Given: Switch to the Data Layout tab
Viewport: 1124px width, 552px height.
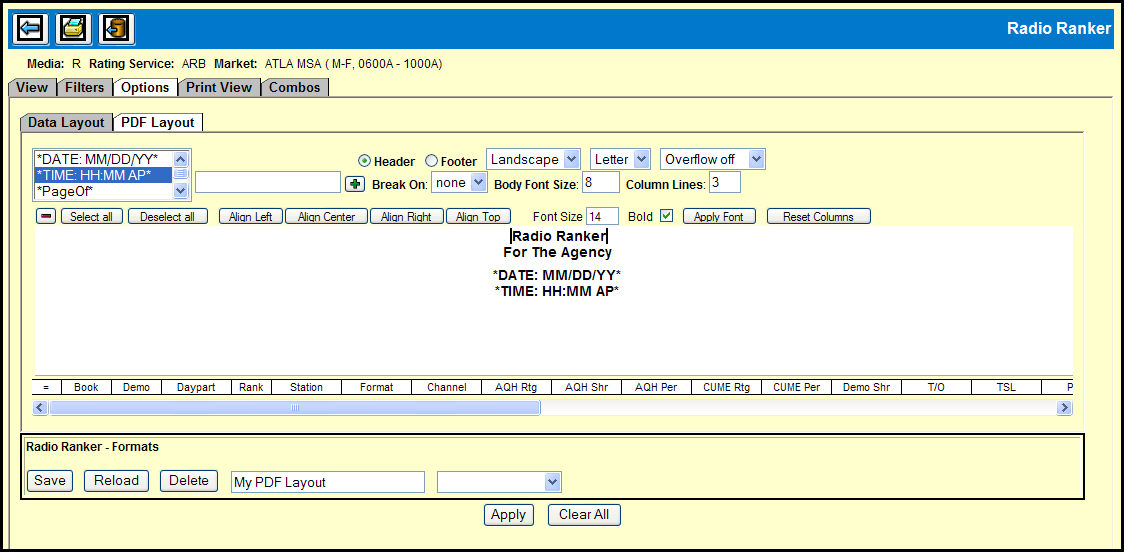Looking at the screenshot, I should (x=66, y=122).
